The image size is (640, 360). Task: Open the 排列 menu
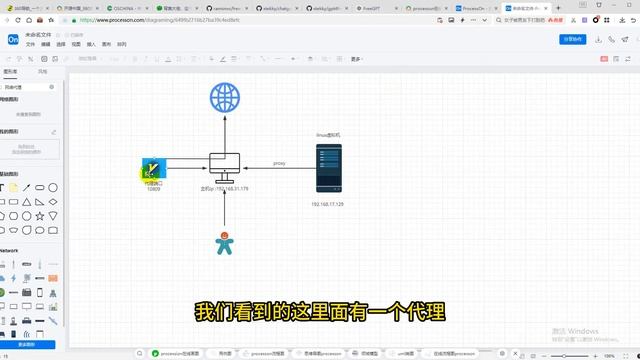tap(122, 44)
